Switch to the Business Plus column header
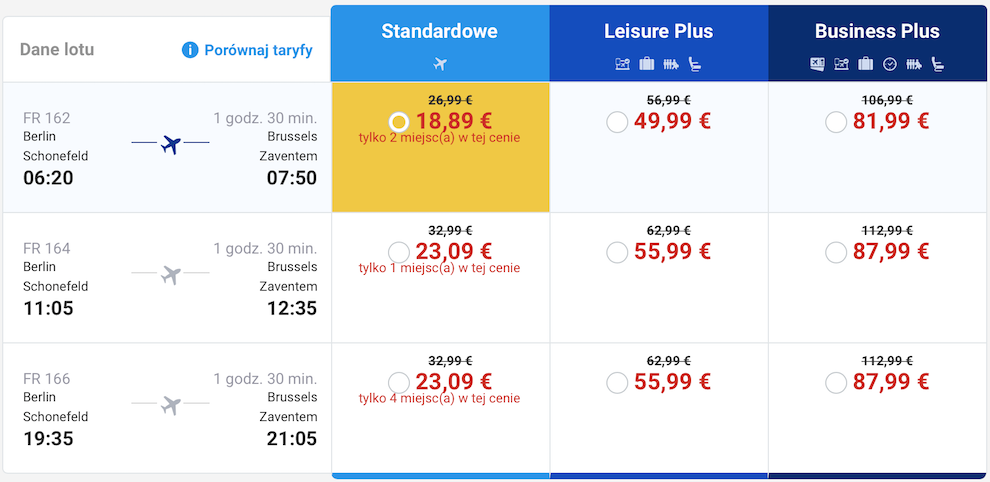 (x=878, y=44)
